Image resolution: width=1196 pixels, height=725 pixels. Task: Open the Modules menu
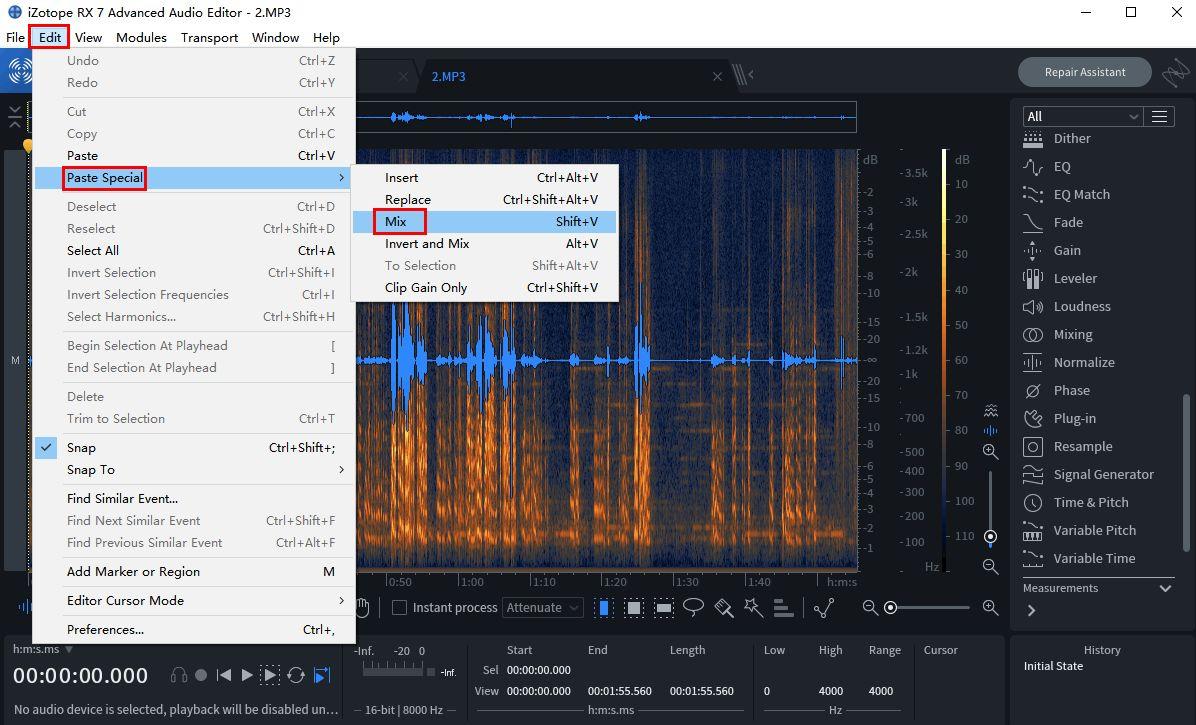(141, 37)
